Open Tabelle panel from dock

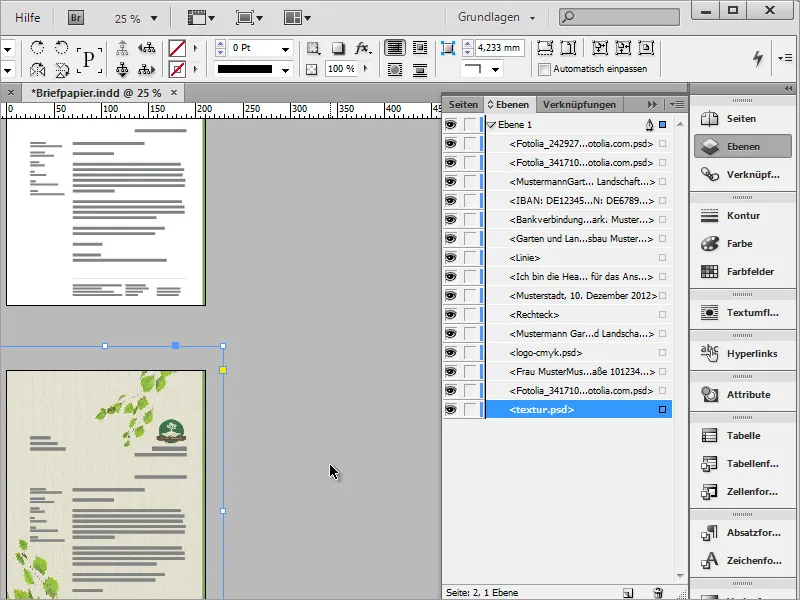click(x=742, y=435)
